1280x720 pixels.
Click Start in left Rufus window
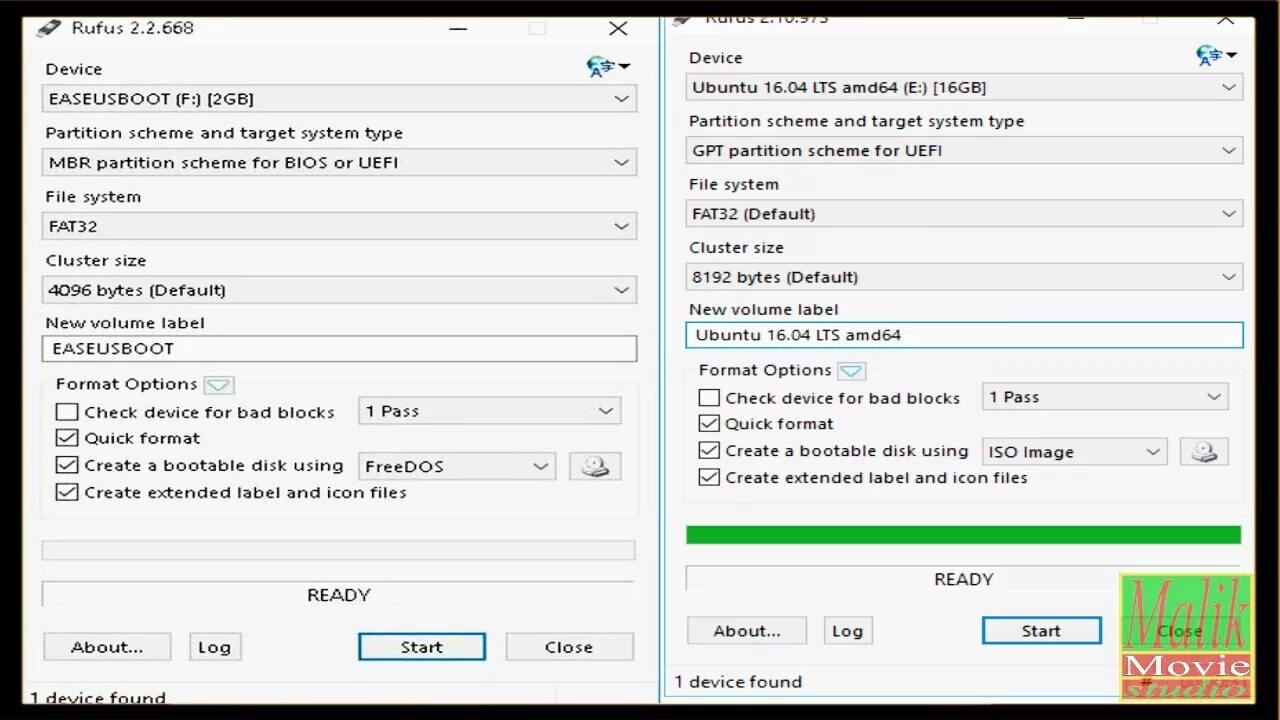pyautogui.click(x=422, y=647)
